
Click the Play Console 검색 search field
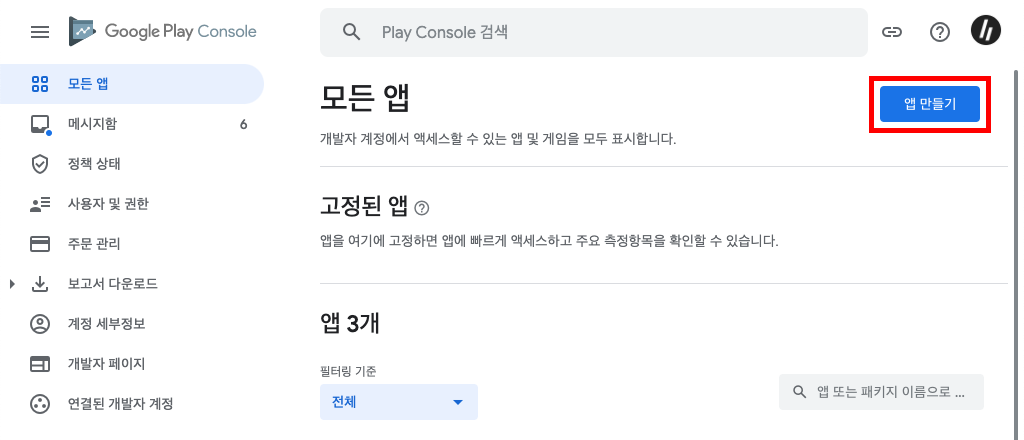pyautogui.click(x=600, y=32)
